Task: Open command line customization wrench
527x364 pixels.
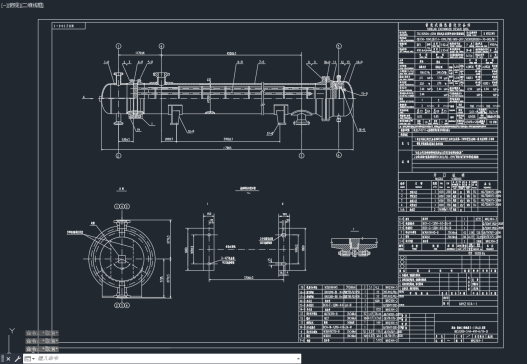Action: click(x=18, y=359)
